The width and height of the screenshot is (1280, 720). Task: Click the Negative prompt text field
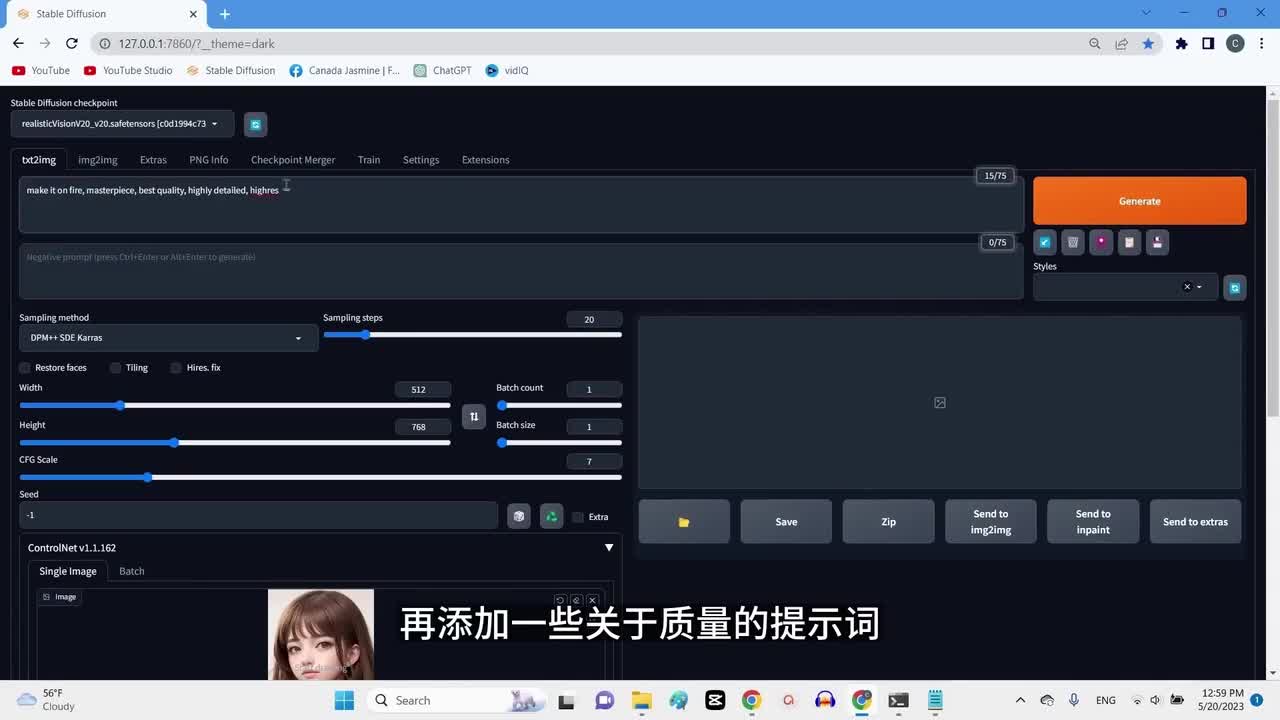520,270
